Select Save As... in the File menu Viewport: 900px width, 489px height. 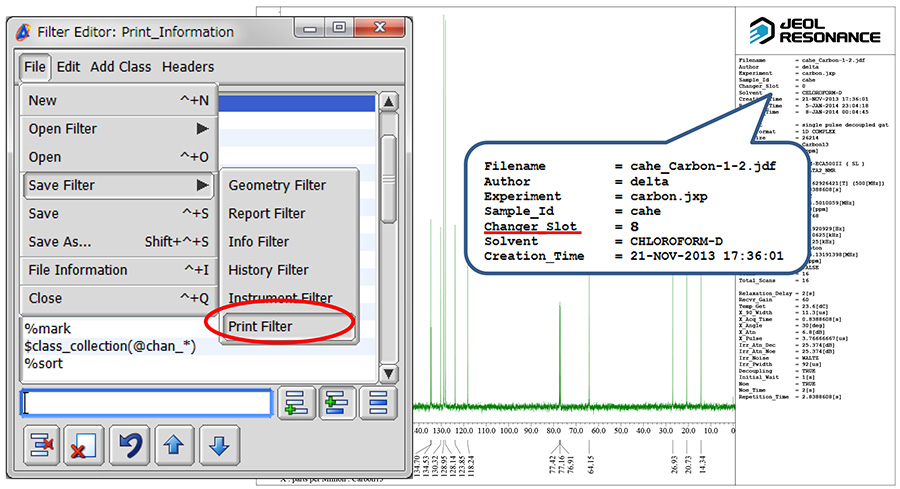(x=119, y=242)
